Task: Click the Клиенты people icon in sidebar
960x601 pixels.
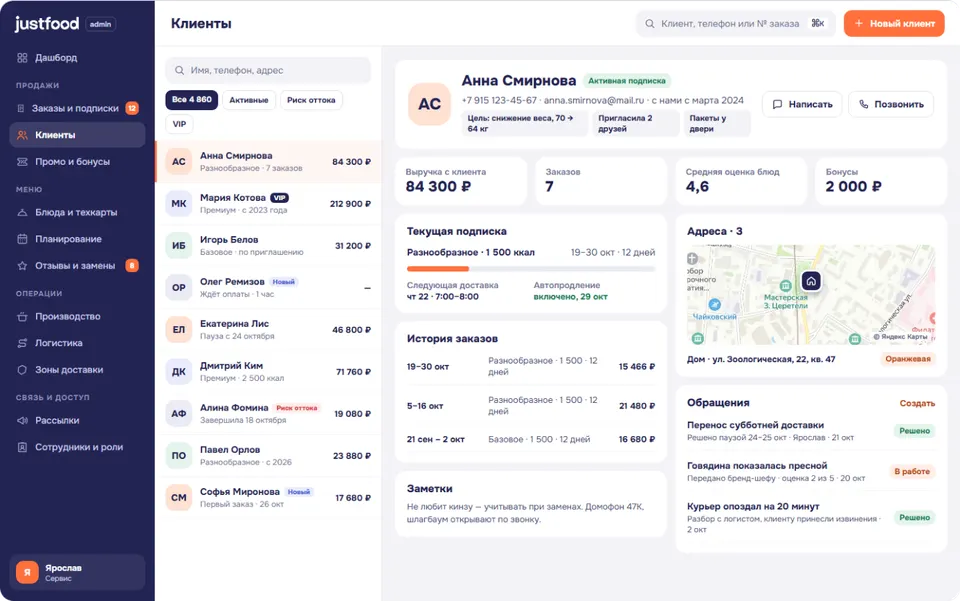Action: coord(22,135)
